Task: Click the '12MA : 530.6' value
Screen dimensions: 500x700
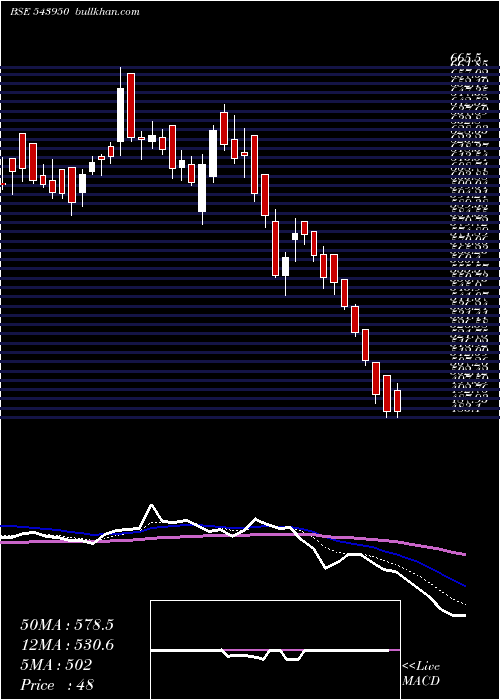Action: pos(67,644)
